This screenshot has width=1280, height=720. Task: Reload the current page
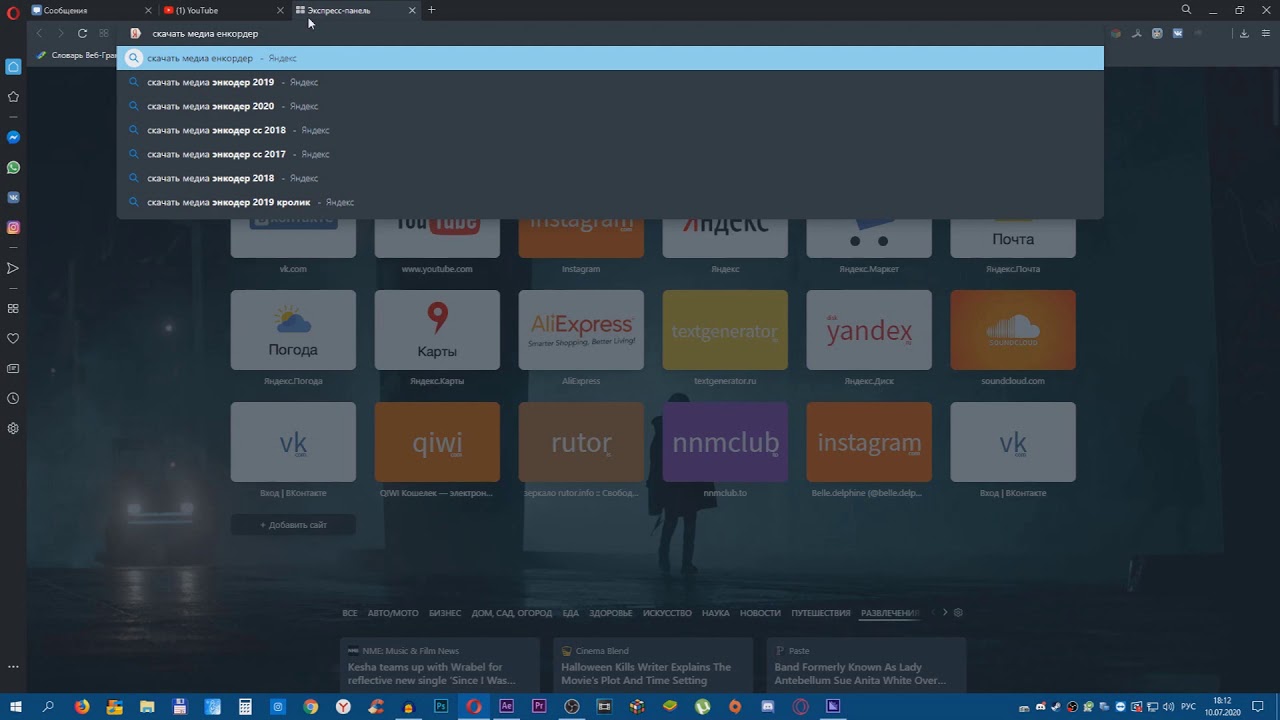[x=82, y=33]
